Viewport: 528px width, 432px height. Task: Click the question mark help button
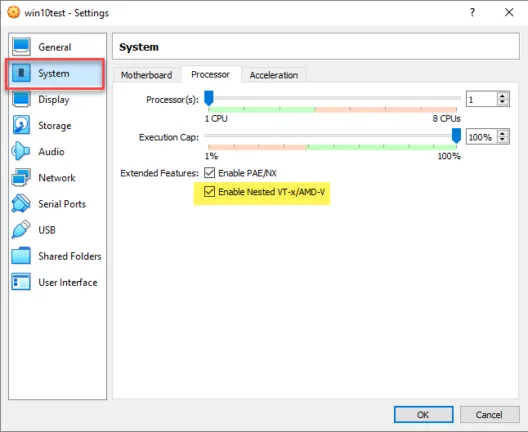(472, 12)
